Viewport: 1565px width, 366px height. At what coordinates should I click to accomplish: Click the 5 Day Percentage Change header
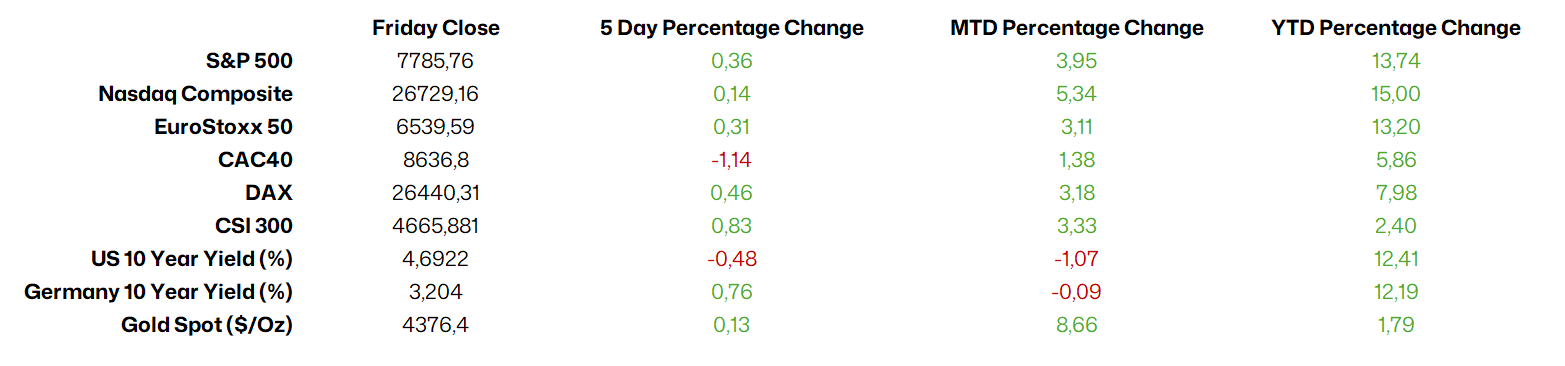(x=731, y=28)
